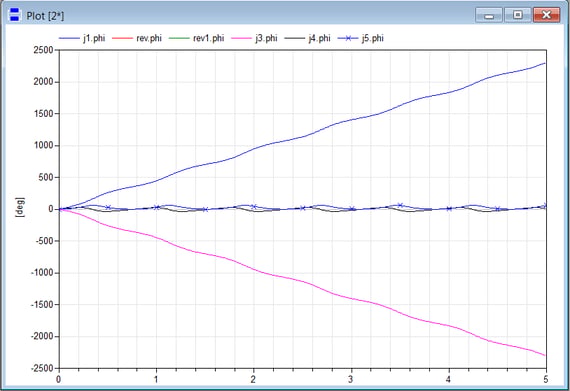Screen dimensions: 570x391
Task: Click the x-axis tick label 2
Action: 253,379
